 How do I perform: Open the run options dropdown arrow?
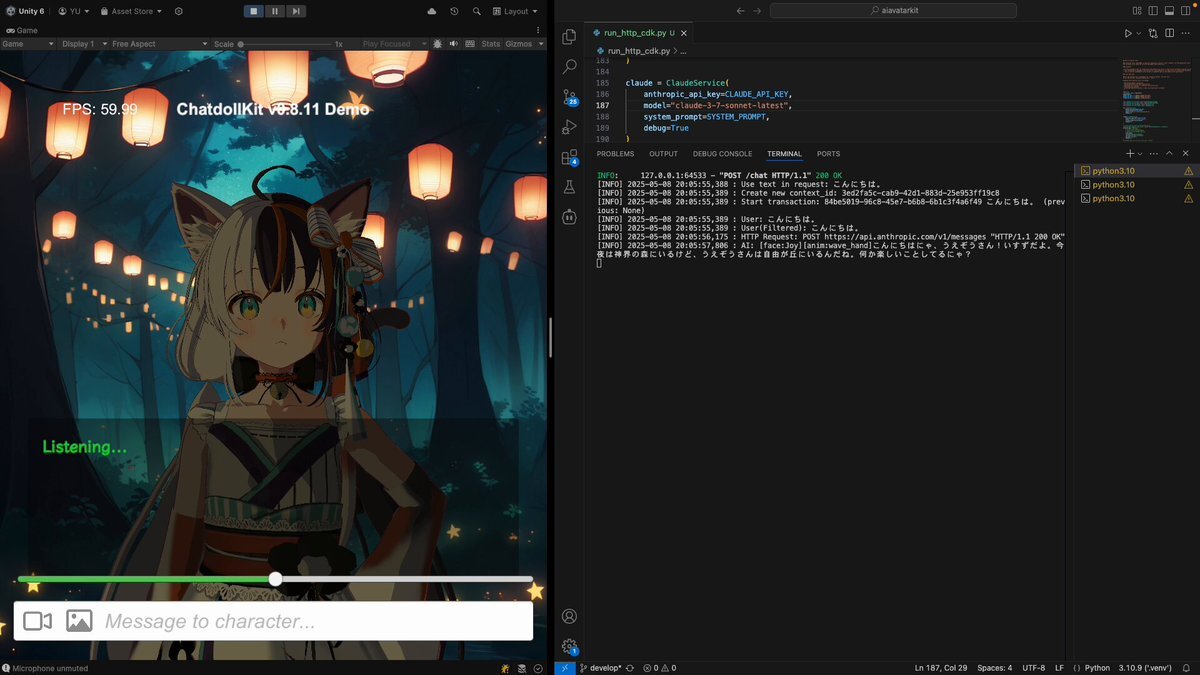tap(1139, 33)
